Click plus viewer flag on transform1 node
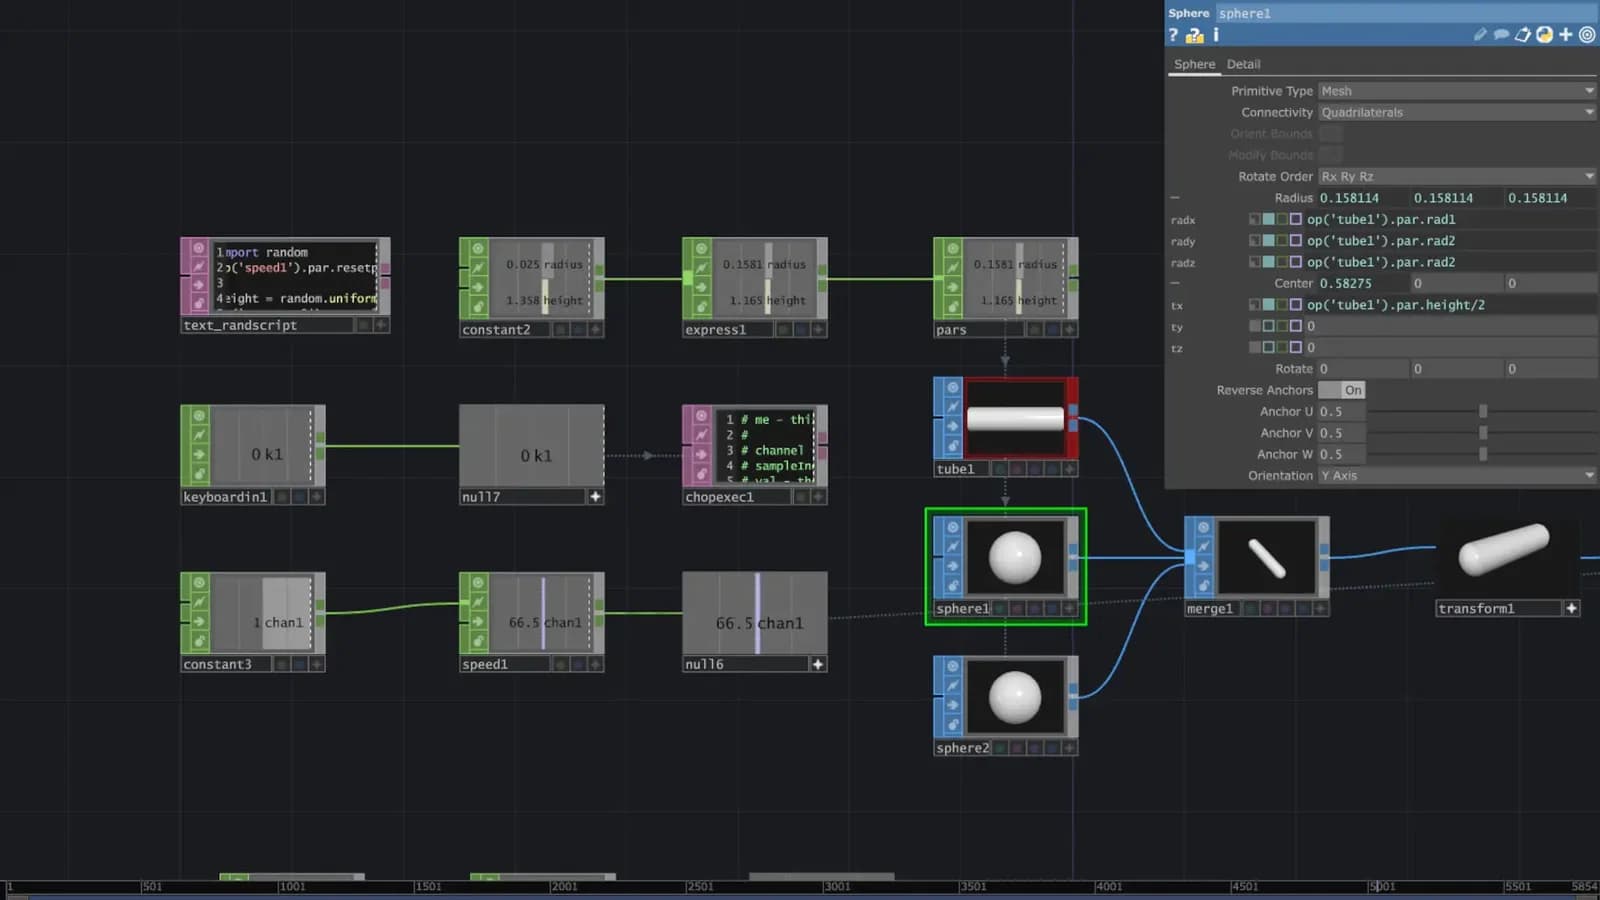This screenshot has height=900, width=1600. click(x=1571, y=608)
